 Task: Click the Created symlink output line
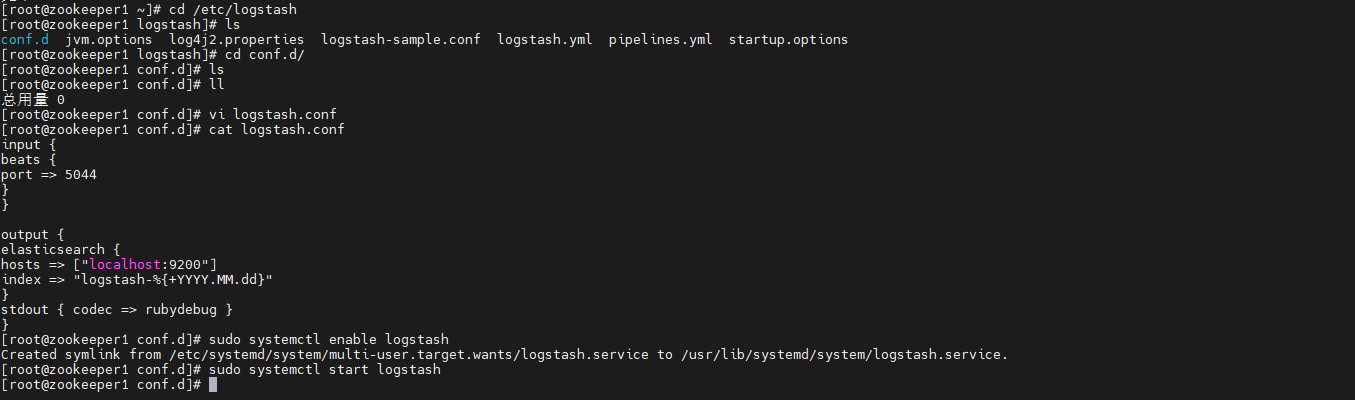point(505,355)
